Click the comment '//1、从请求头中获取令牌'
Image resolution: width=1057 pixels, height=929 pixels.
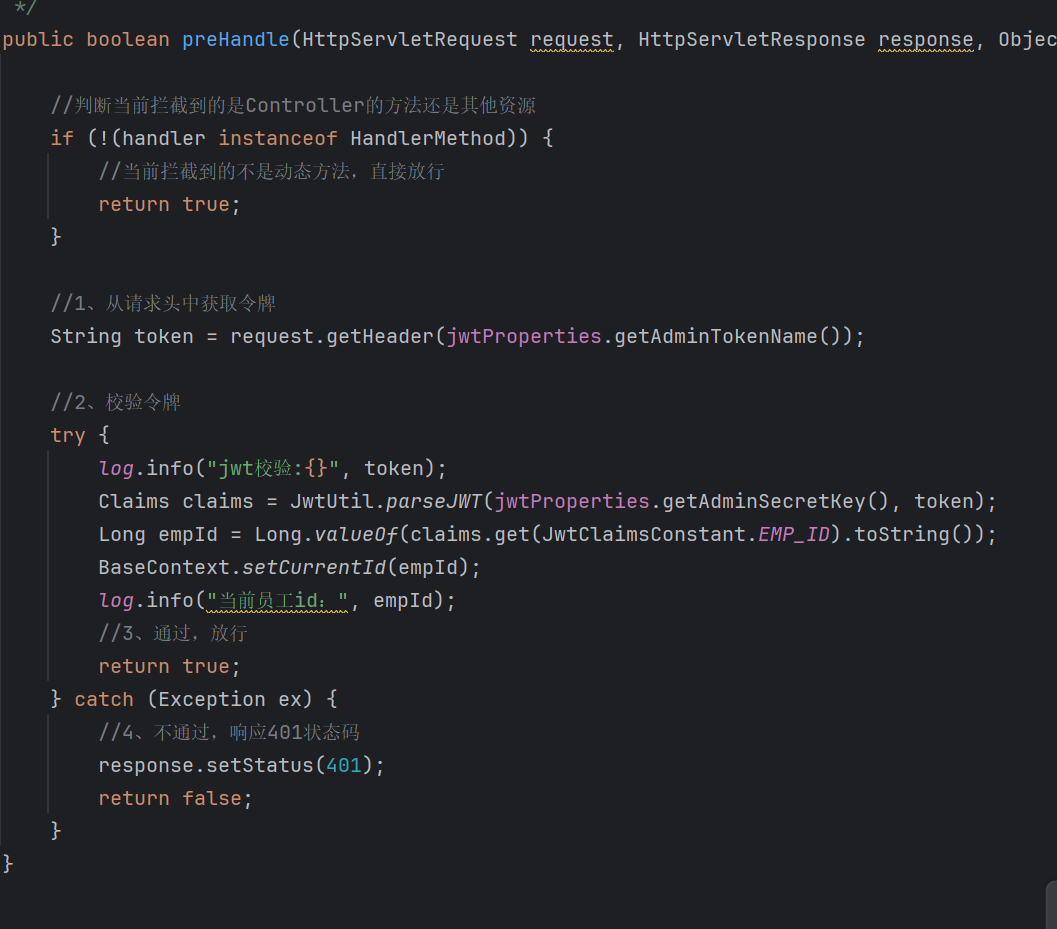pyautogui.click(x=163, y=303)
